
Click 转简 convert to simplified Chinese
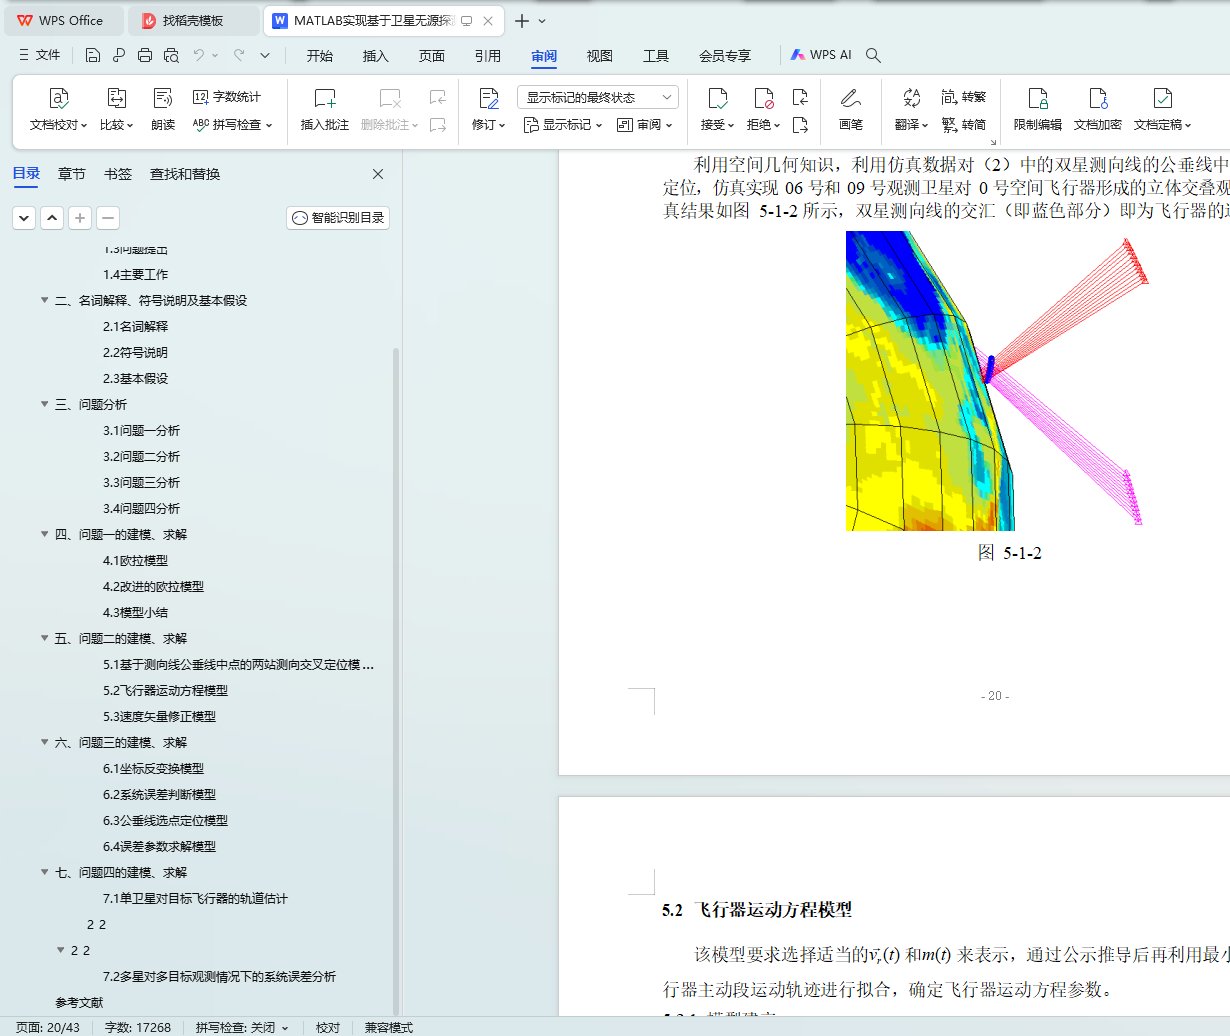tap(963, 125)
